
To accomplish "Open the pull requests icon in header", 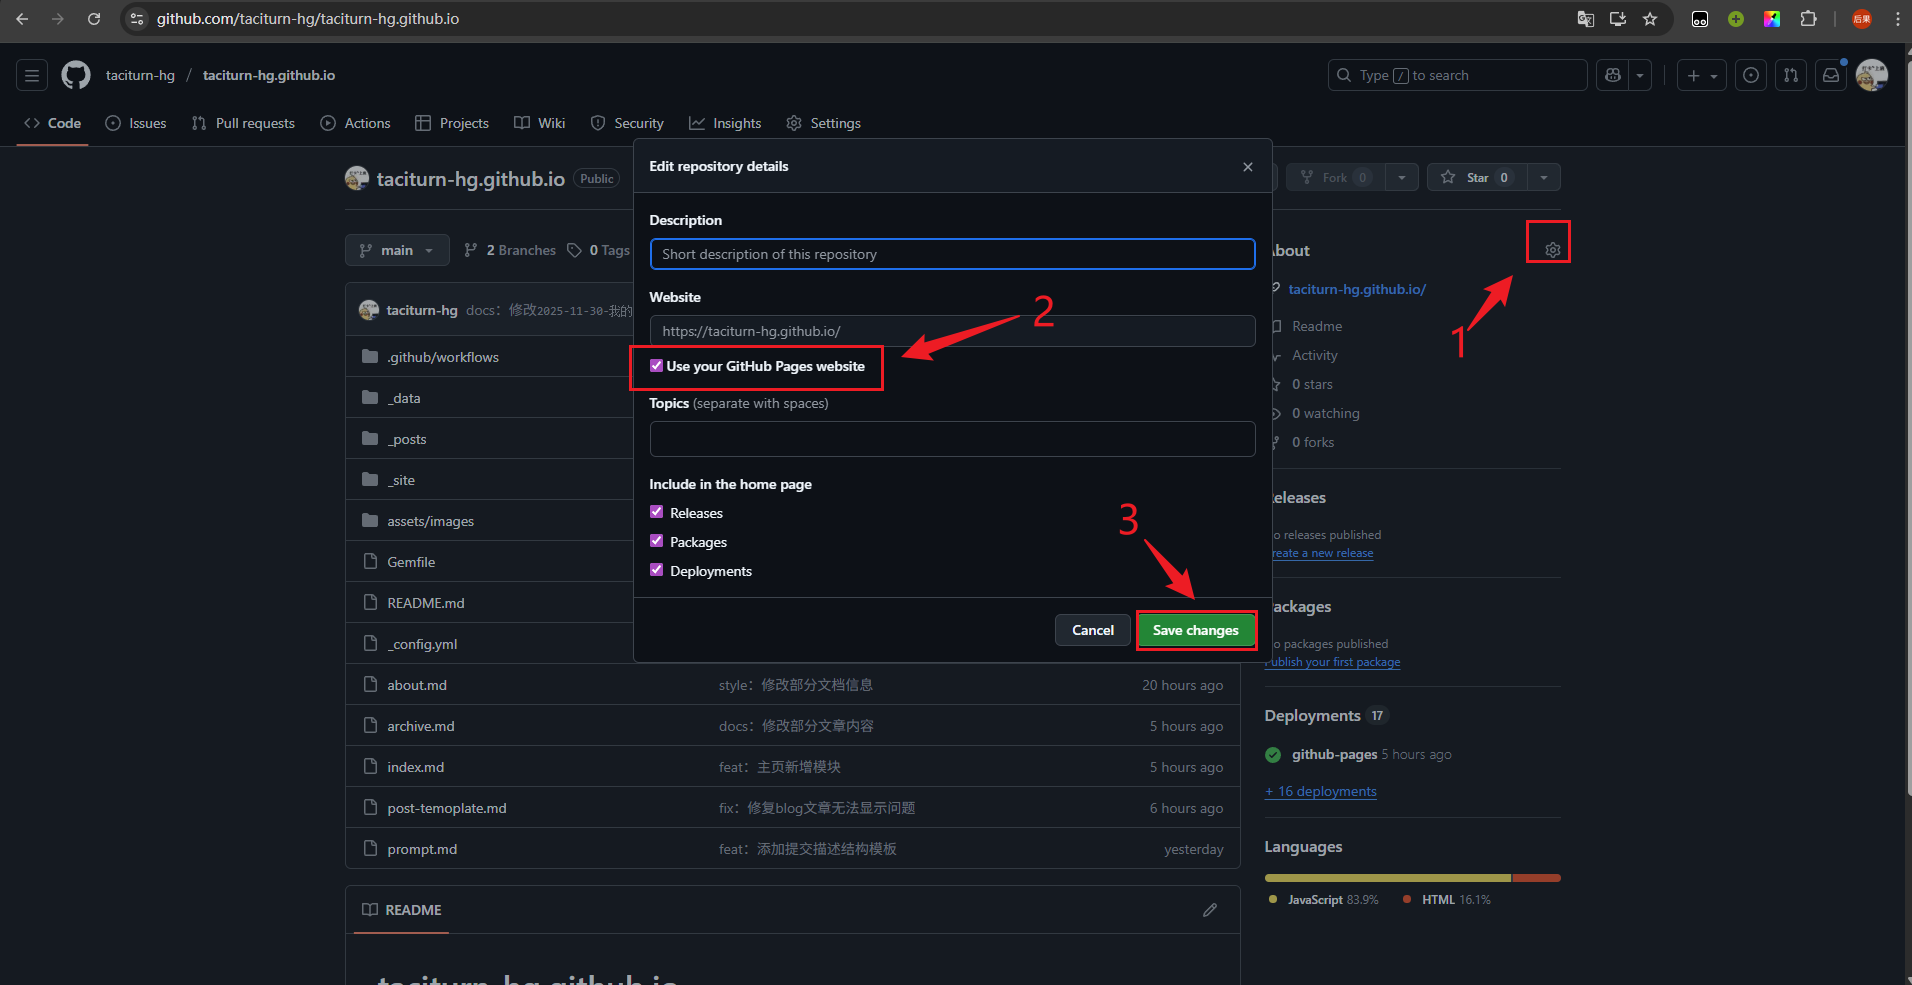I will tap(1791, 75).
